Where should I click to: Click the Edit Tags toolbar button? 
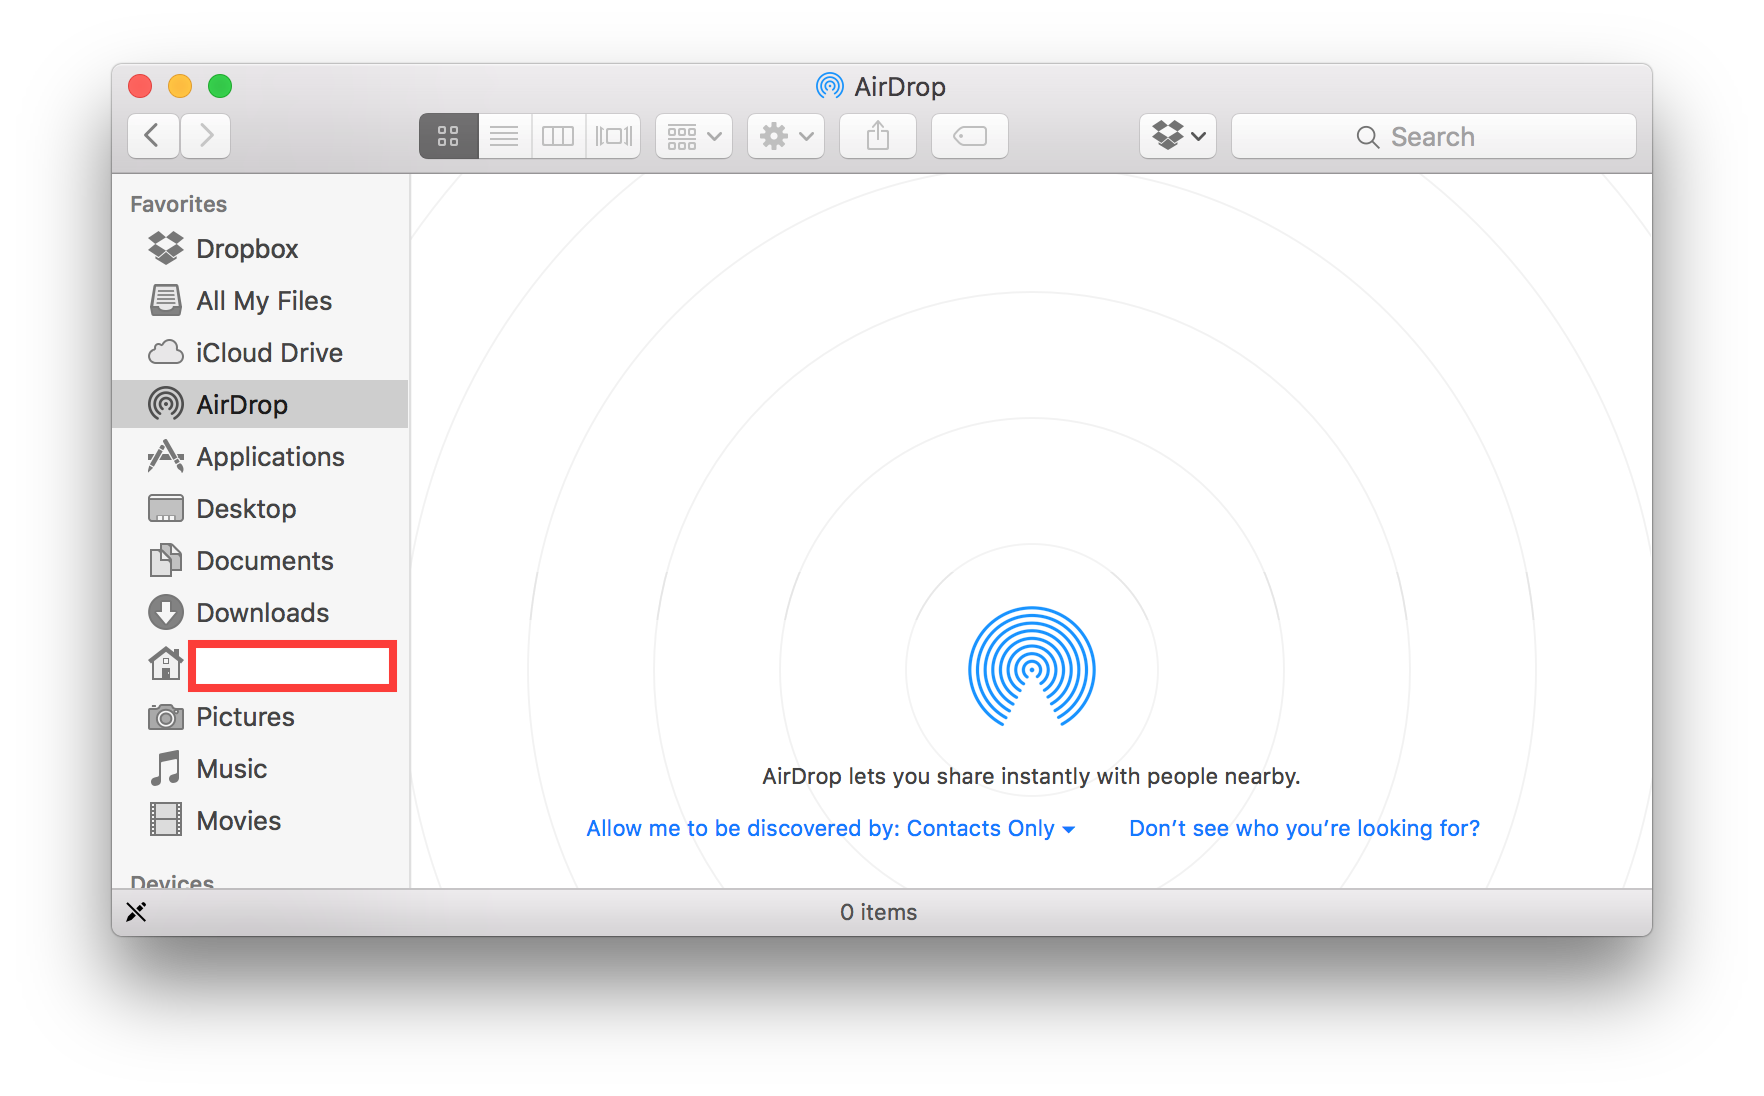click(x=970, y=136)
